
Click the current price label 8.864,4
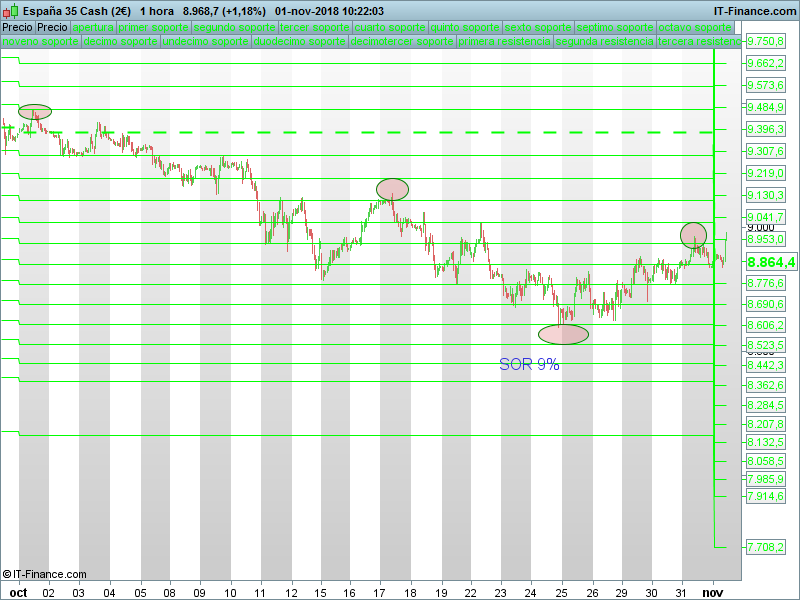(770, 262)
